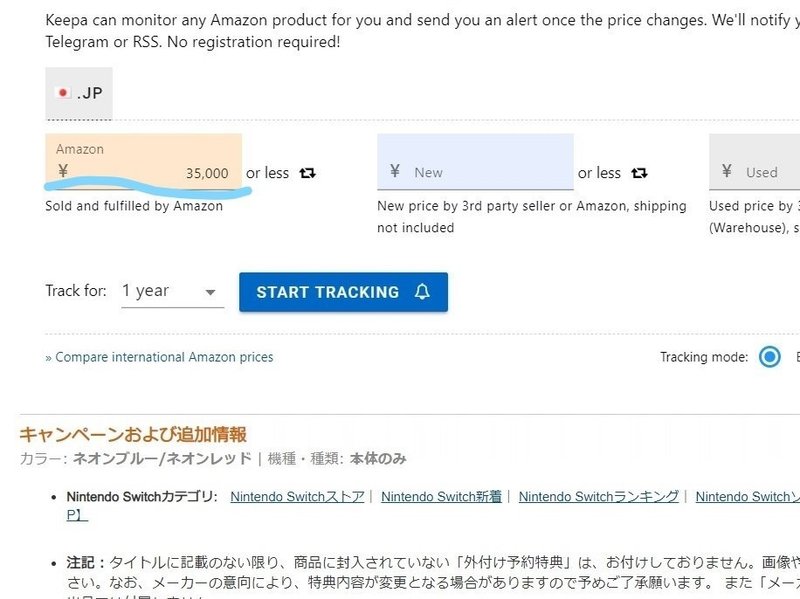800x599 pixels.
Task: Click the yen symbol in Used price field
Action: click(x=727, y=171)
